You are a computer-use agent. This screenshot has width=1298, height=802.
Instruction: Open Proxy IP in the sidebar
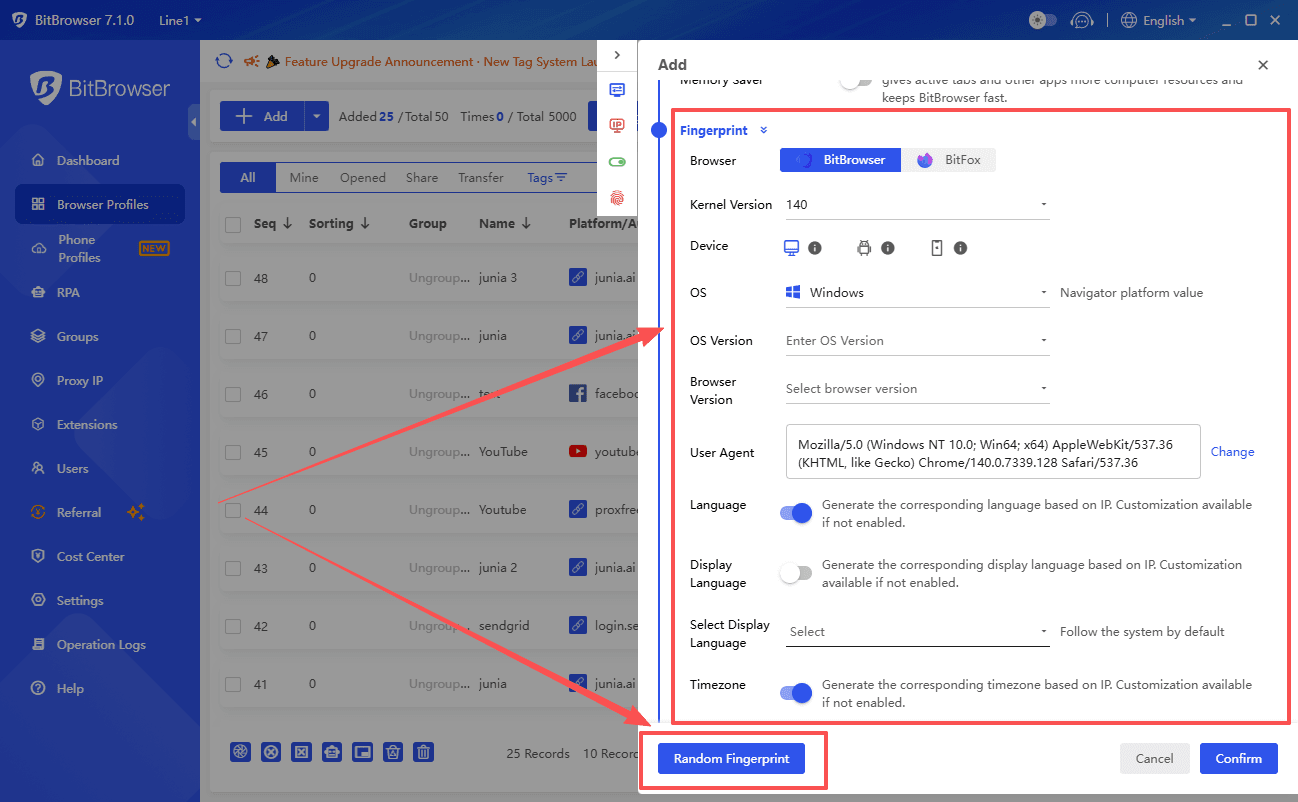[x=80, y=381]
